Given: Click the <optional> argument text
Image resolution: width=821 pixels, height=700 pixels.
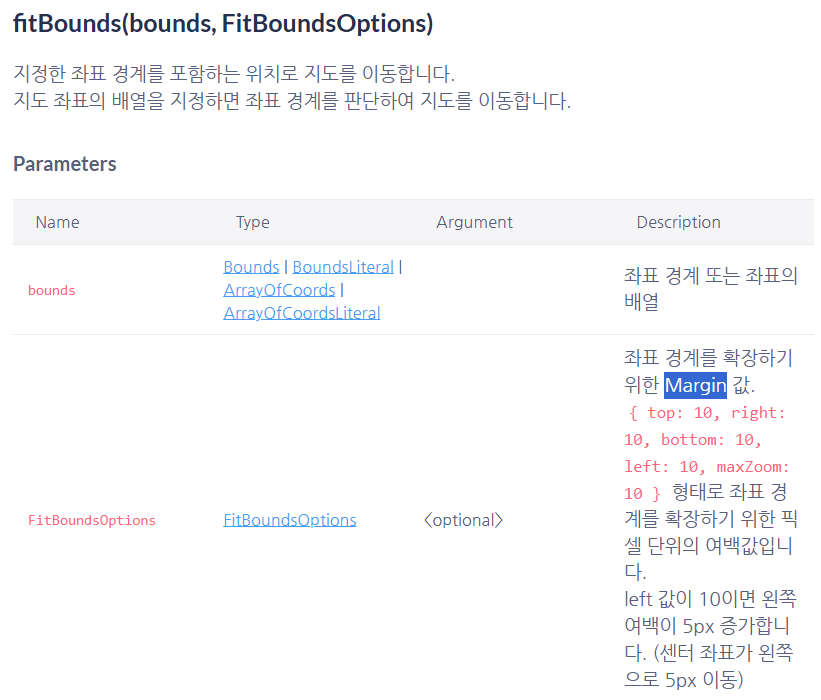Looking at the screenshot, I should [463, 520].
